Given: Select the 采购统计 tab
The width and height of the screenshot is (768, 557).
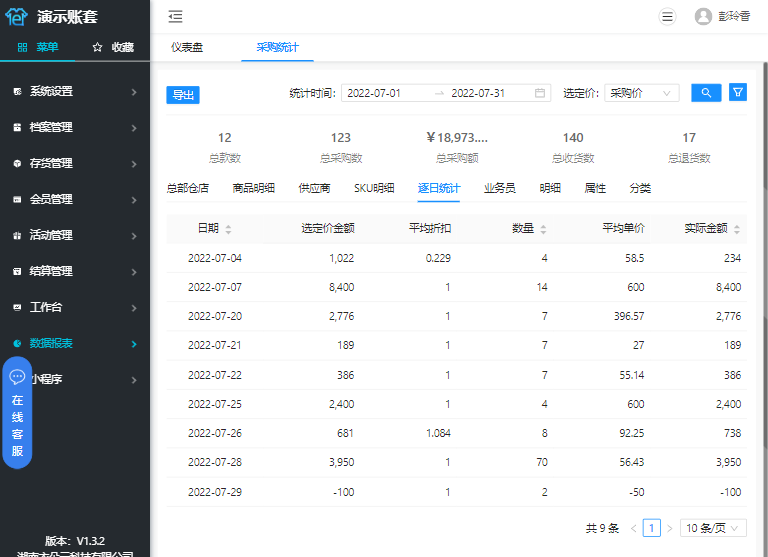Looking at the screenshot, I should point(277,47).
